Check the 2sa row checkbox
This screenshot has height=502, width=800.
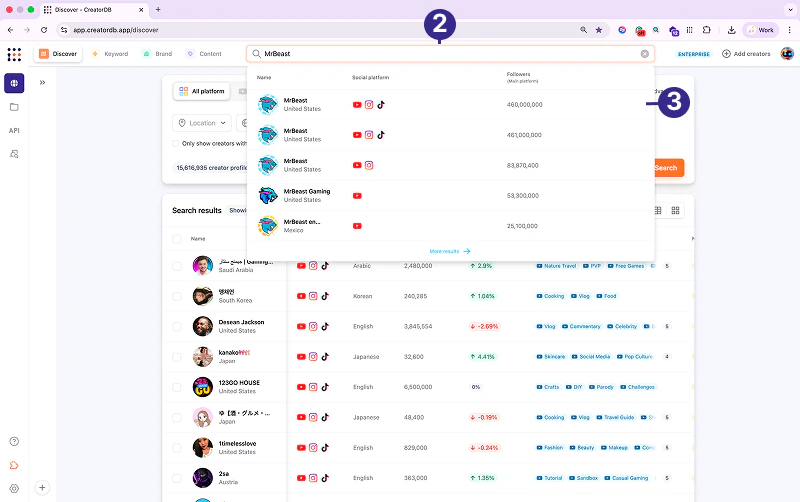[x=177, y=478]
